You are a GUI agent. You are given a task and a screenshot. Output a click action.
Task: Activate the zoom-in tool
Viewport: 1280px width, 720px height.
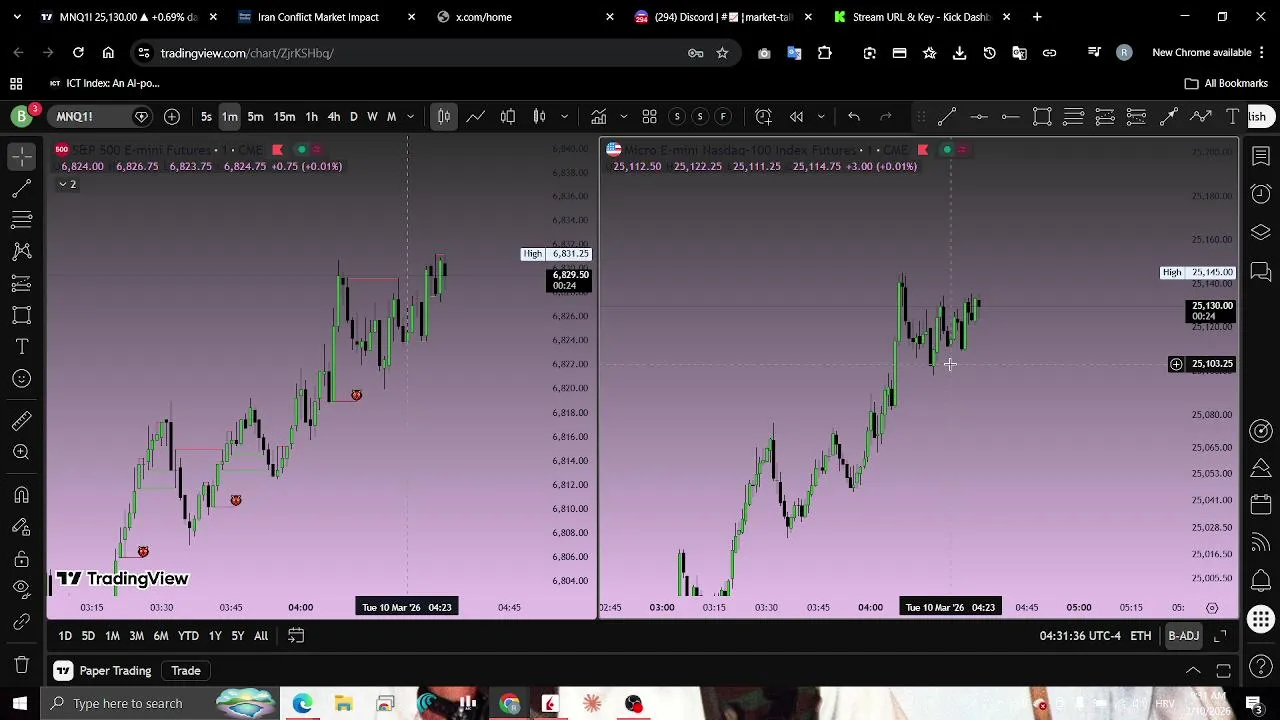(x=22, y=453)
